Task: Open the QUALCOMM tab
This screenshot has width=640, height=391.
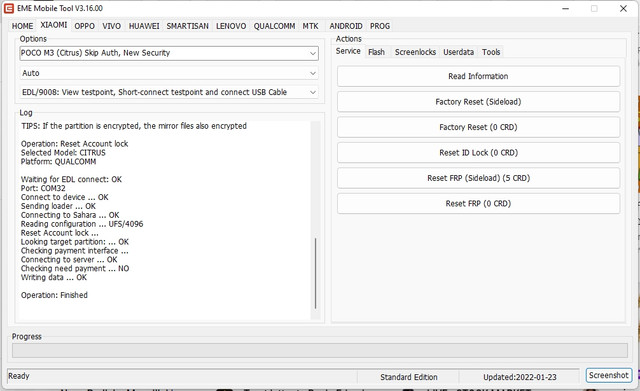Action: pyautogui.click(x=274, y=26)
